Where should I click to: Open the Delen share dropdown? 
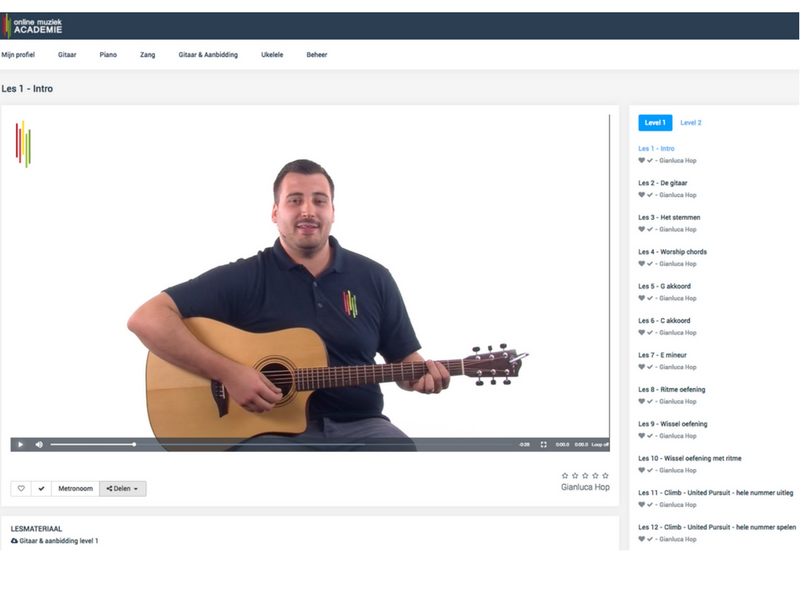(123, 489)
